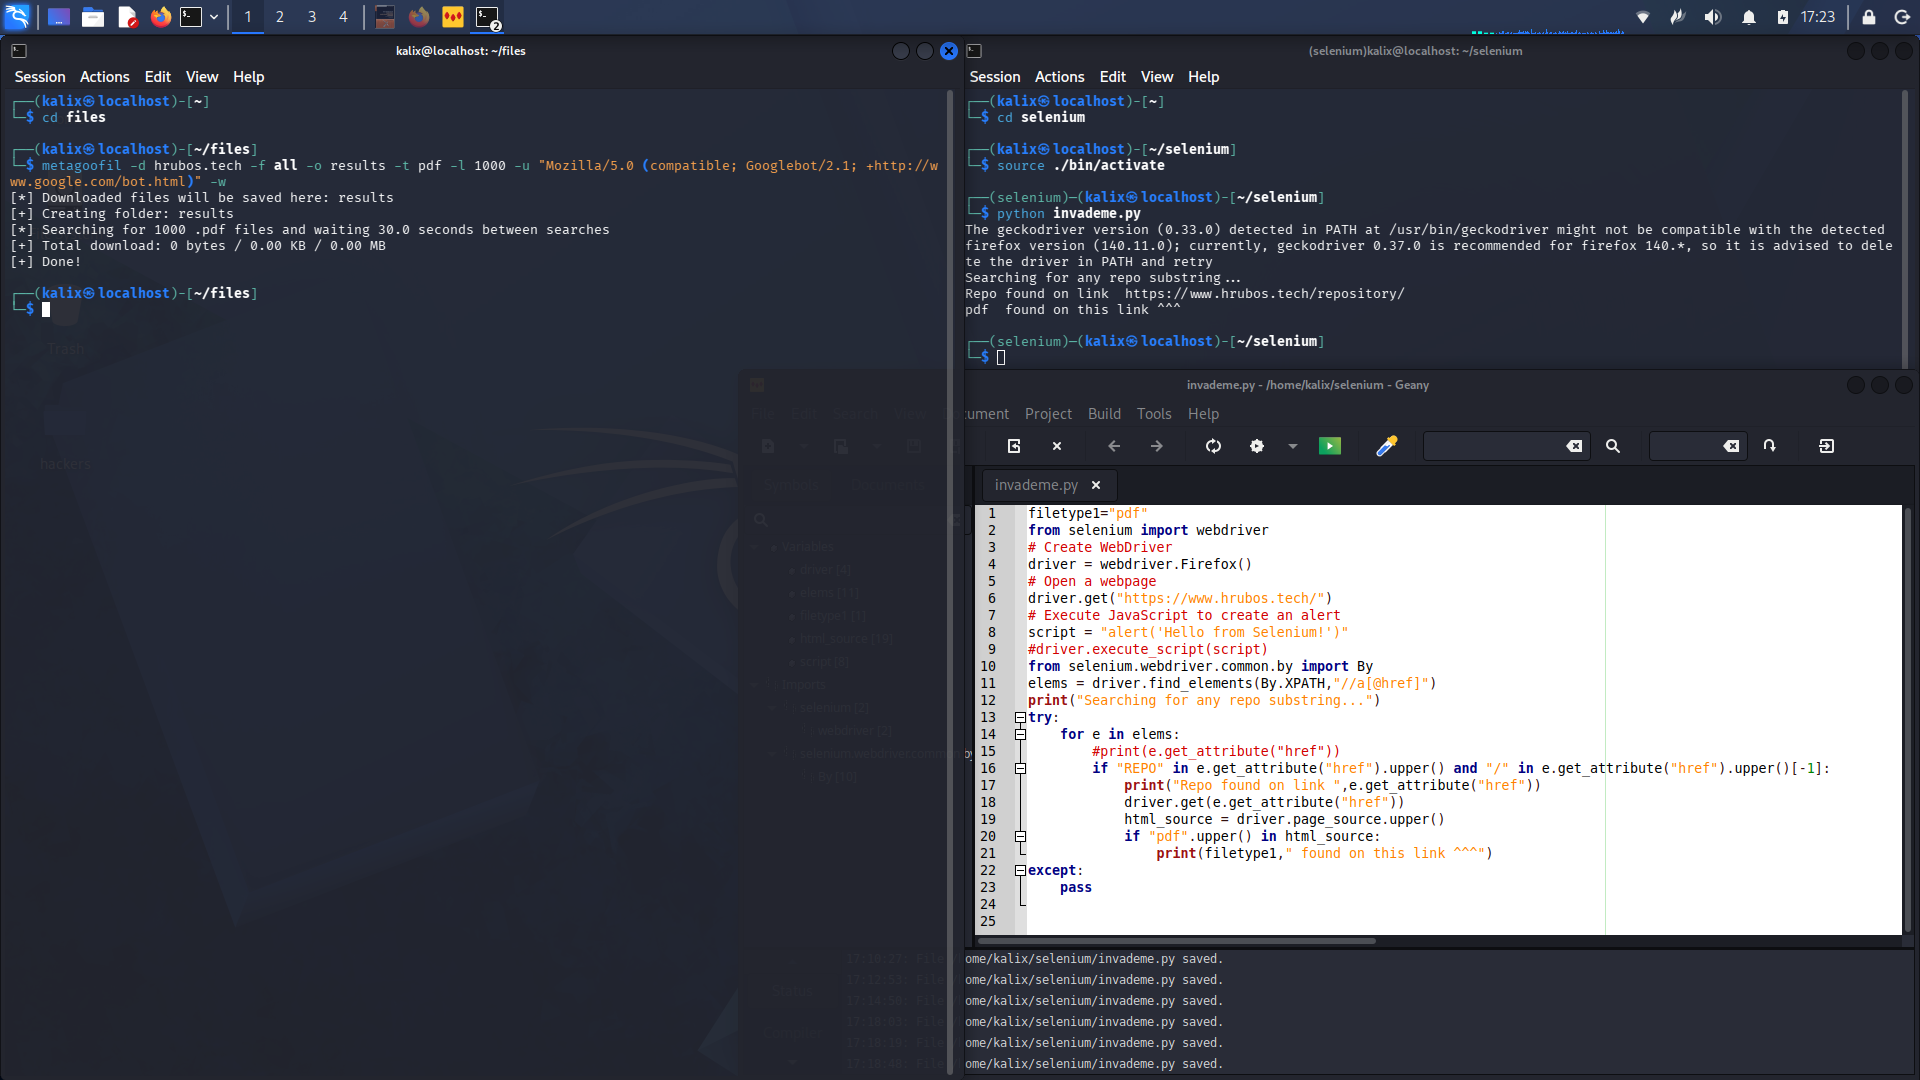Activate the grouped terminal taskbar item
Screen dimensions: 1920x1080
tap(487, 17)
